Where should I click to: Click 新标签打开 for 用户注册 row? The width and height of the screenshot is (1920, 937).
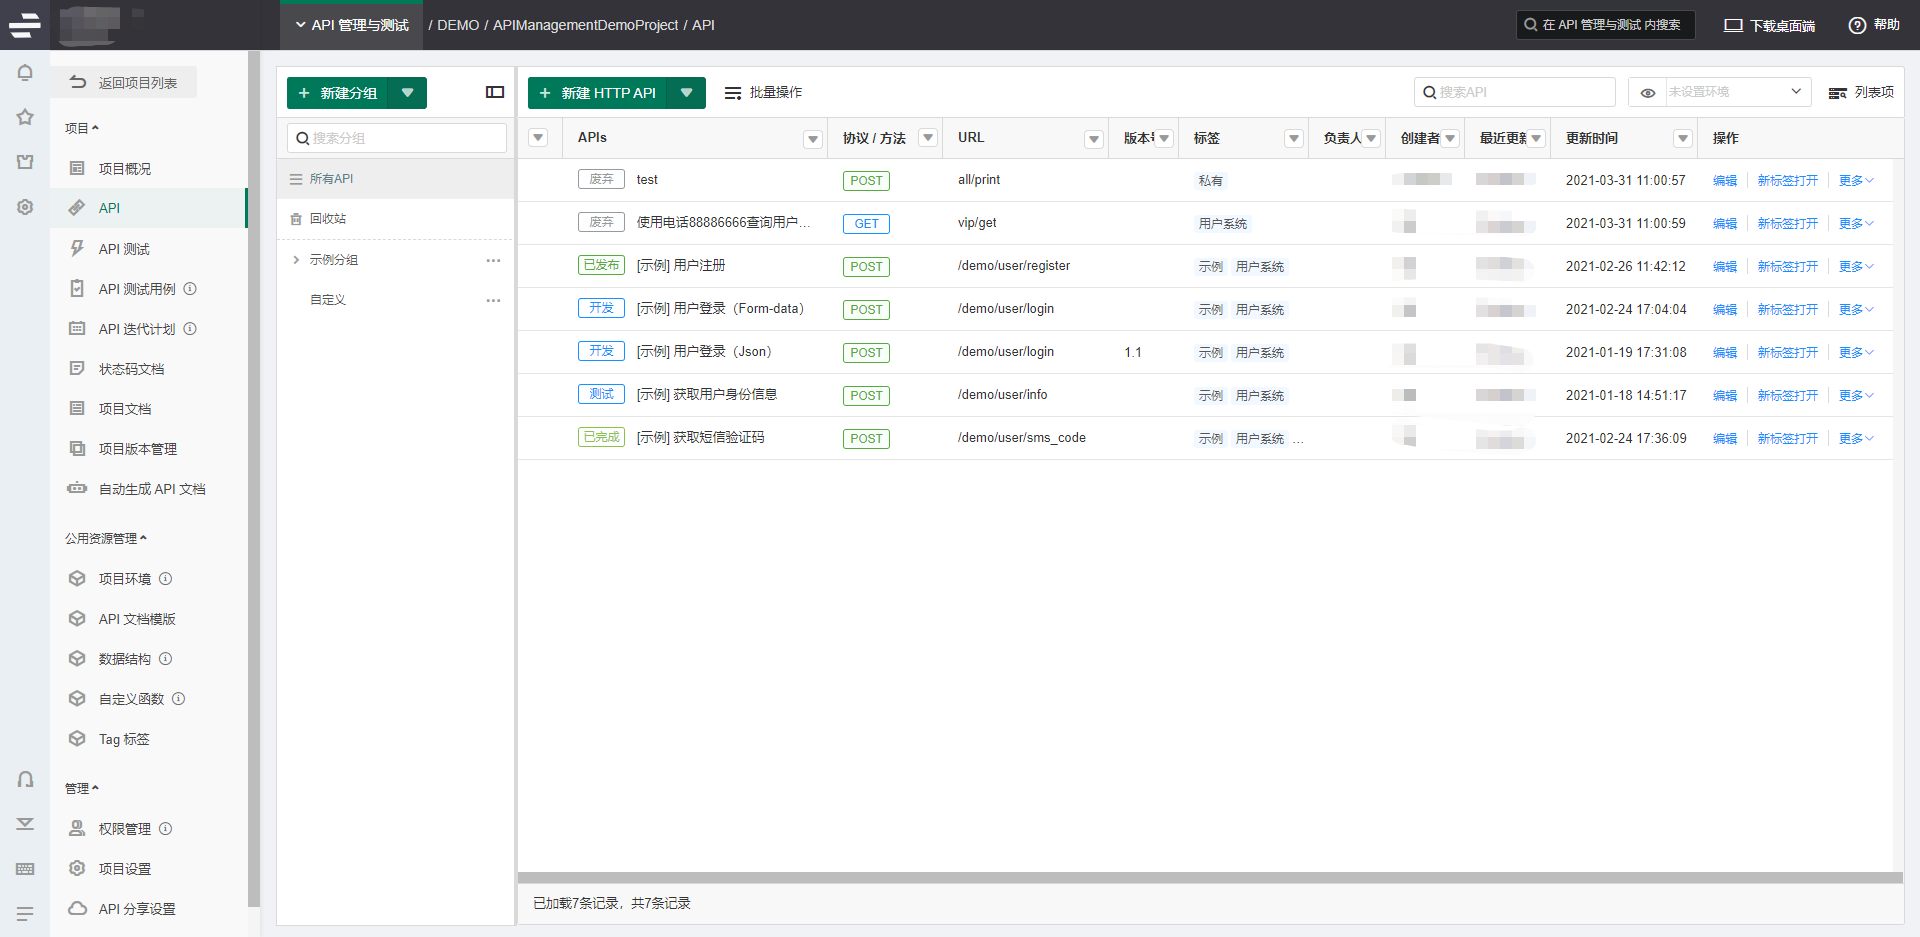[x=1788, y=267]
